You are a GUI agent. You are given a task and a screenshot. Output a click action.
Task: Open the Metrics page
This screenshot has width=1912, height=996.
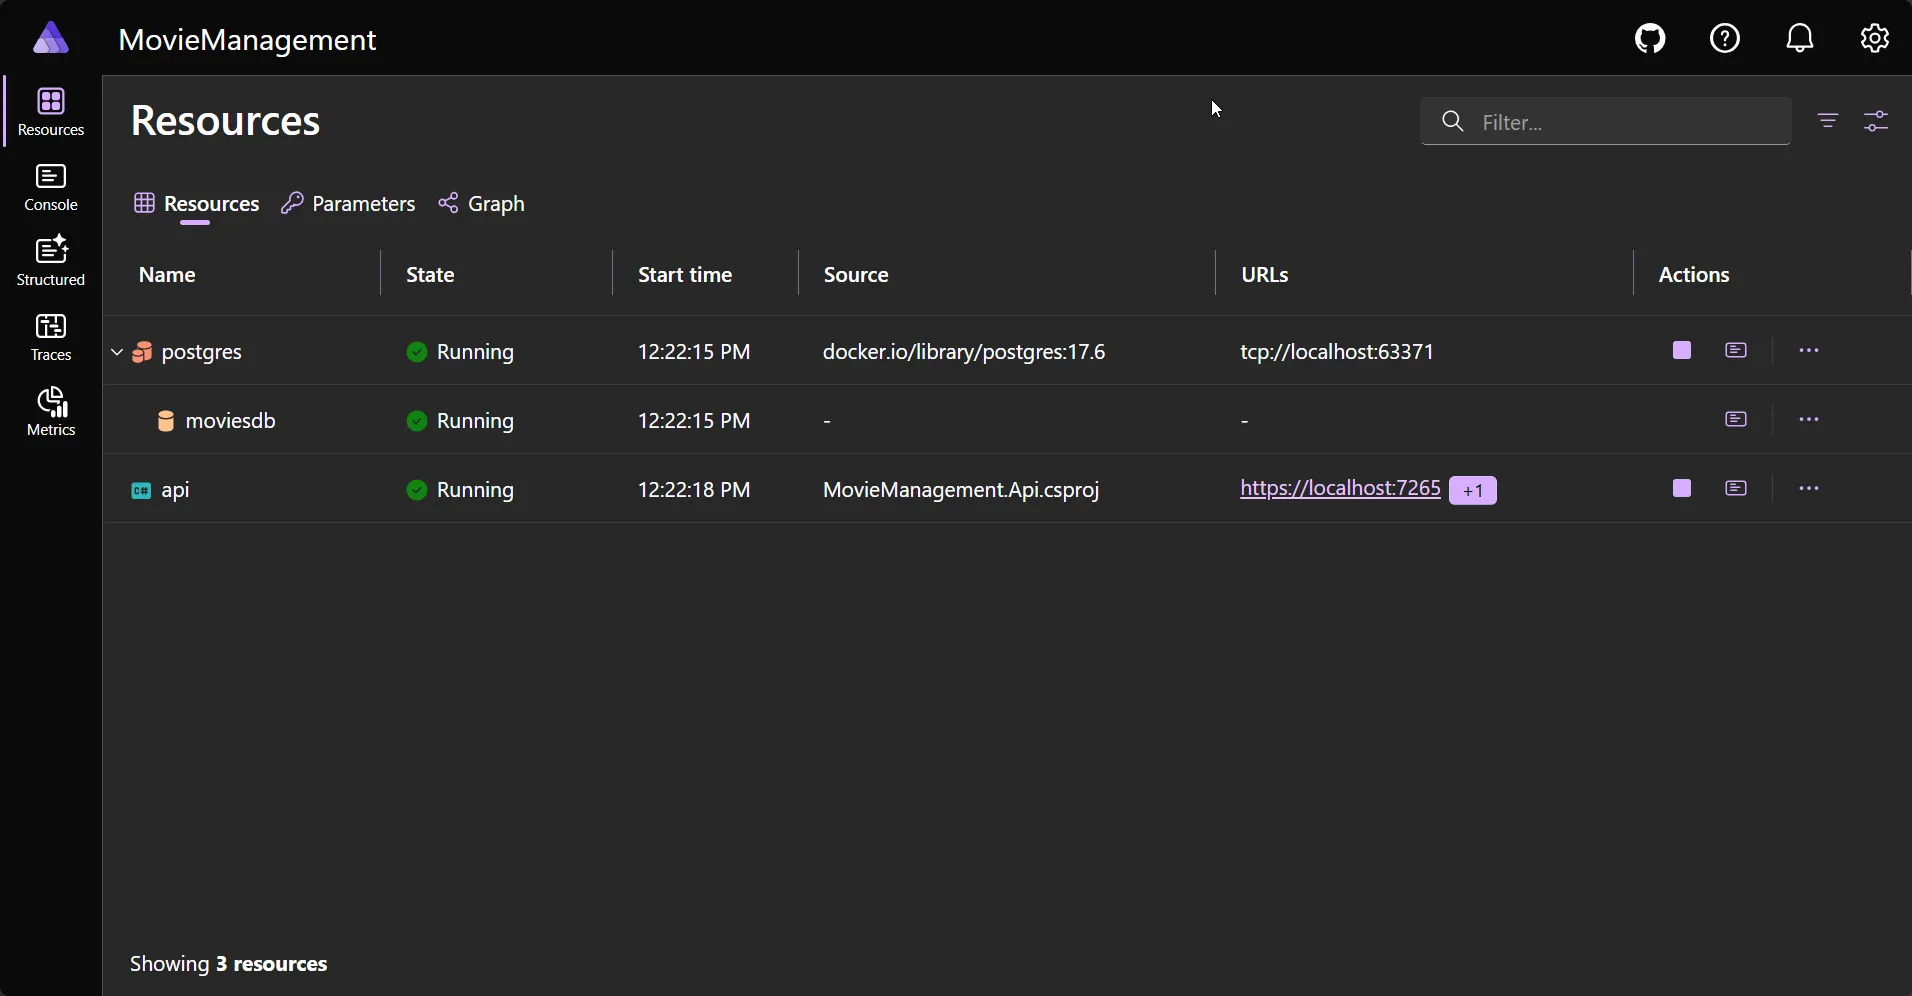(x=51, y=412)
